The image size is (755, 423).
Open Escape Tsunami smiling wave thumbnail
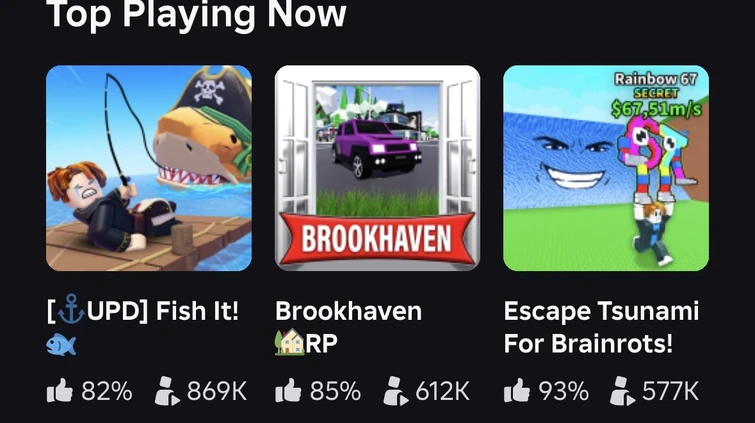(x=606, y=168)
